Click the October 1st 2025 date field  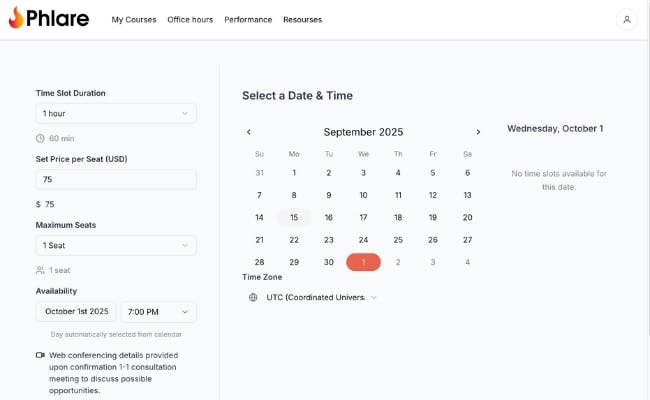[76, 312]
